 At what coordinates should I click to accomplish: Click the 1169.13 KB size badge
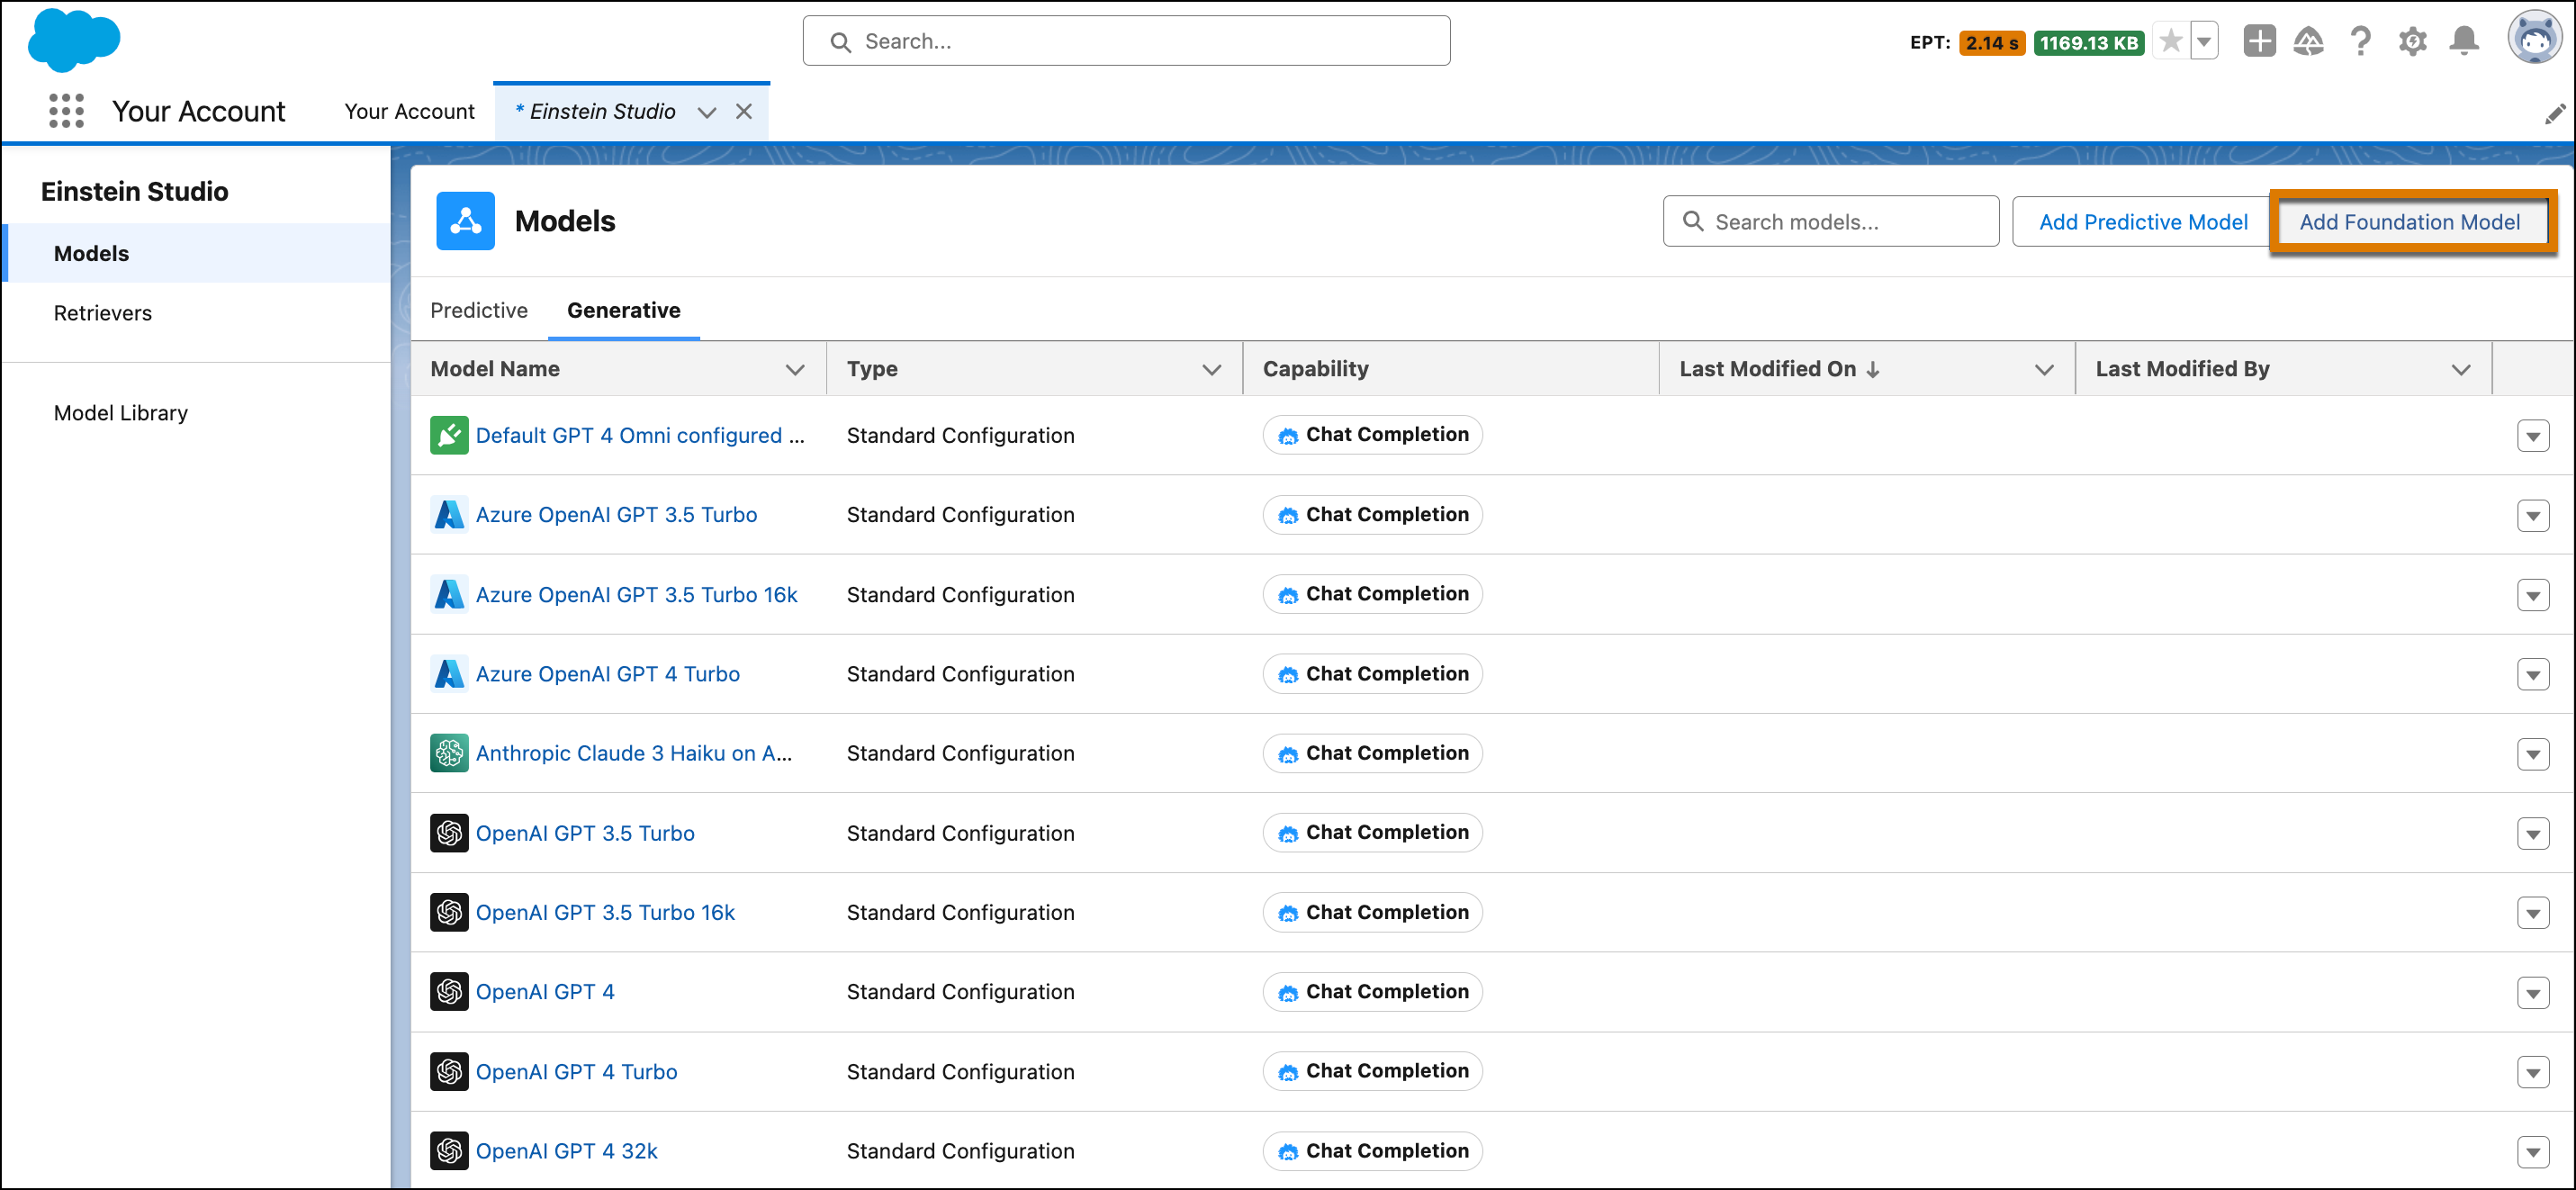point(2088,42)
